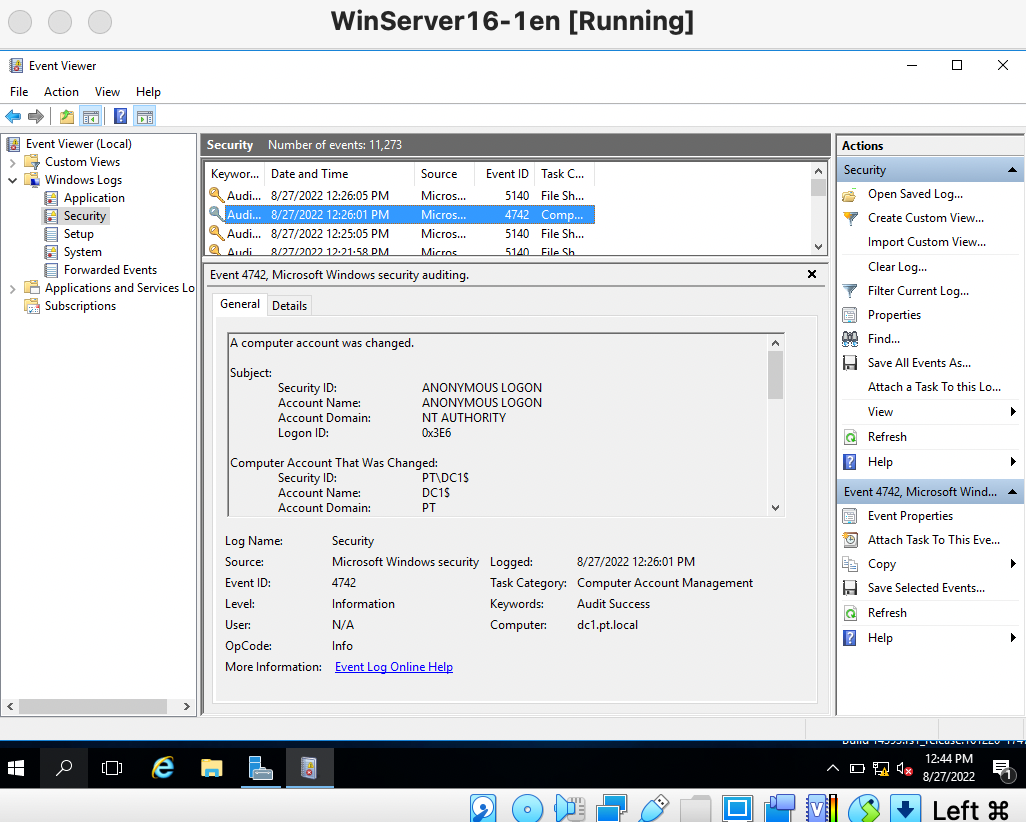Select the System log in the tree
Screen dimensions: 1026x822
pos(82,252)
